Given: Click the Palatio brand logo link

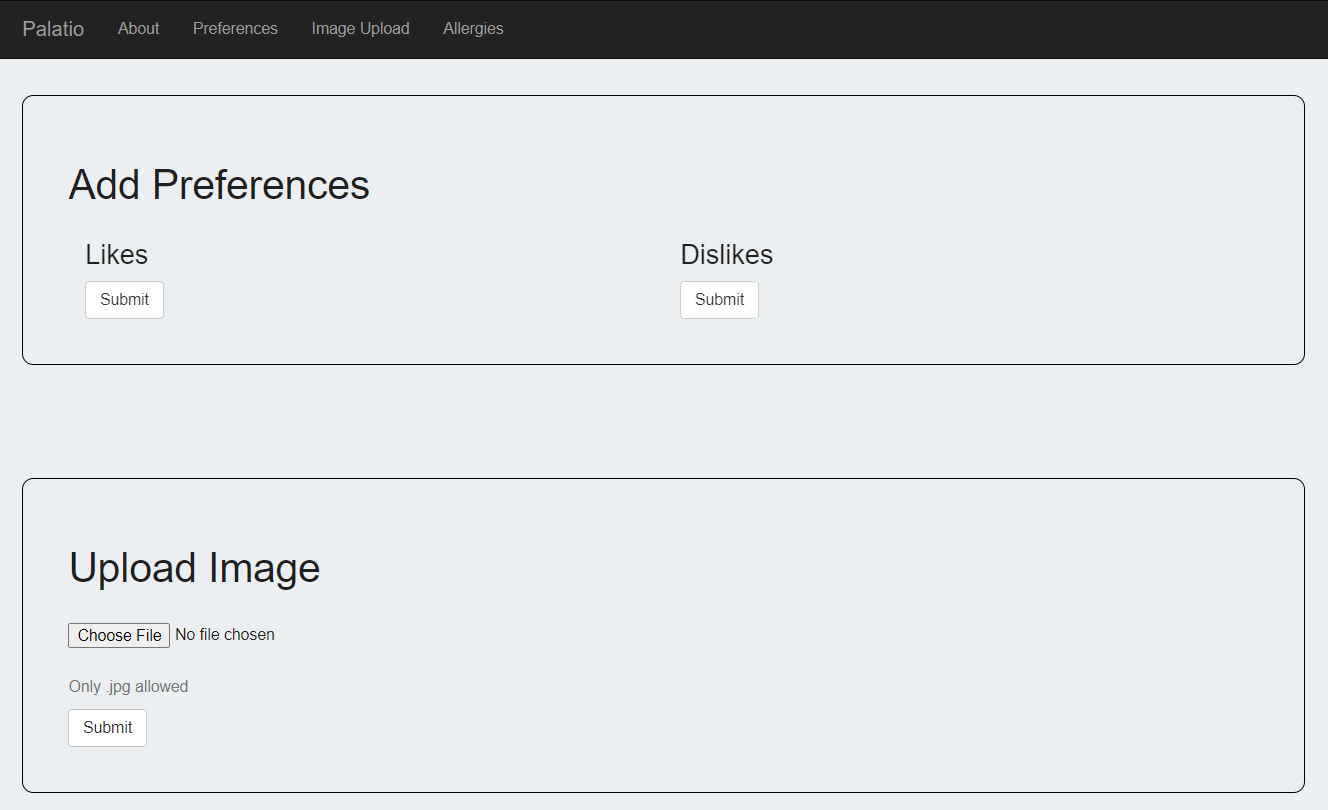Looking at the screenshot, I should pyautogui.click(x=53, y=29).
